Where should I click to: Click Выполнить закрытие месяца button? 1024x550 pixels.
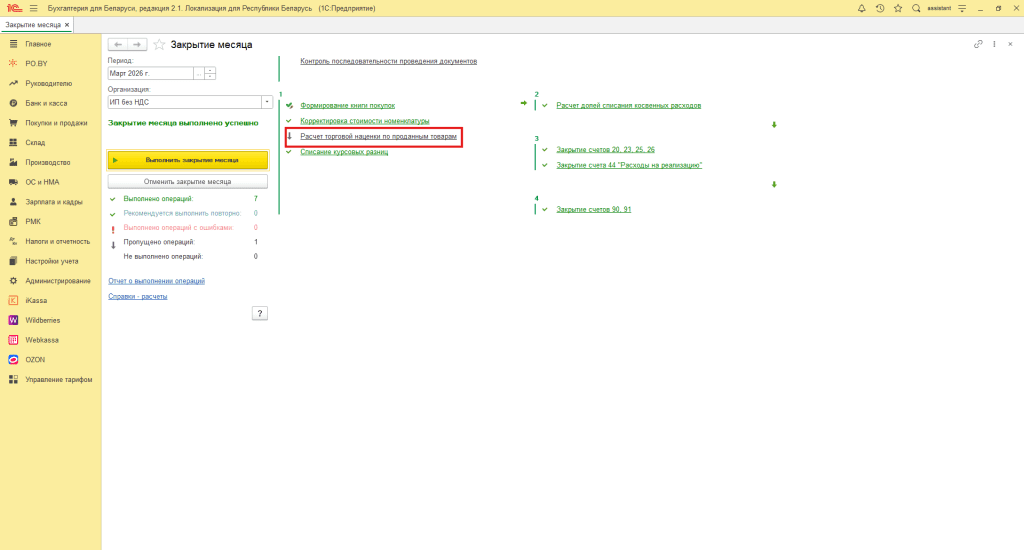click(x=188, y=160)
